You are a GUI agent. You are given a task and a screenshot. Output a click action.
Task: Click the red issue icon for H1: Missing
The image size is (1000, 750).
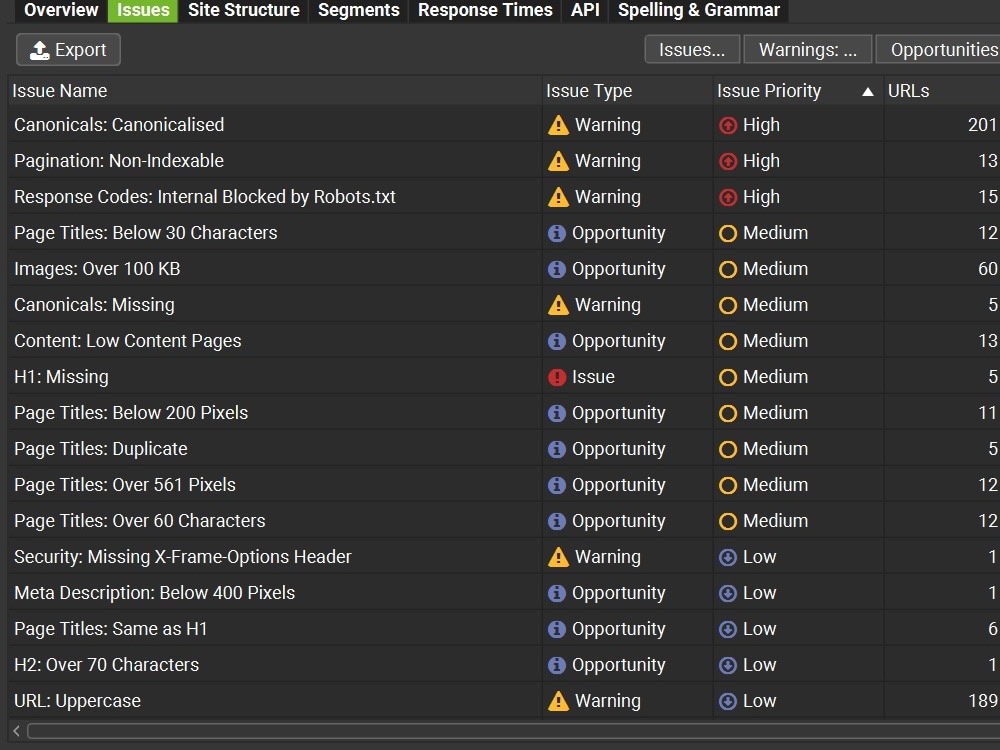[557, 378]
